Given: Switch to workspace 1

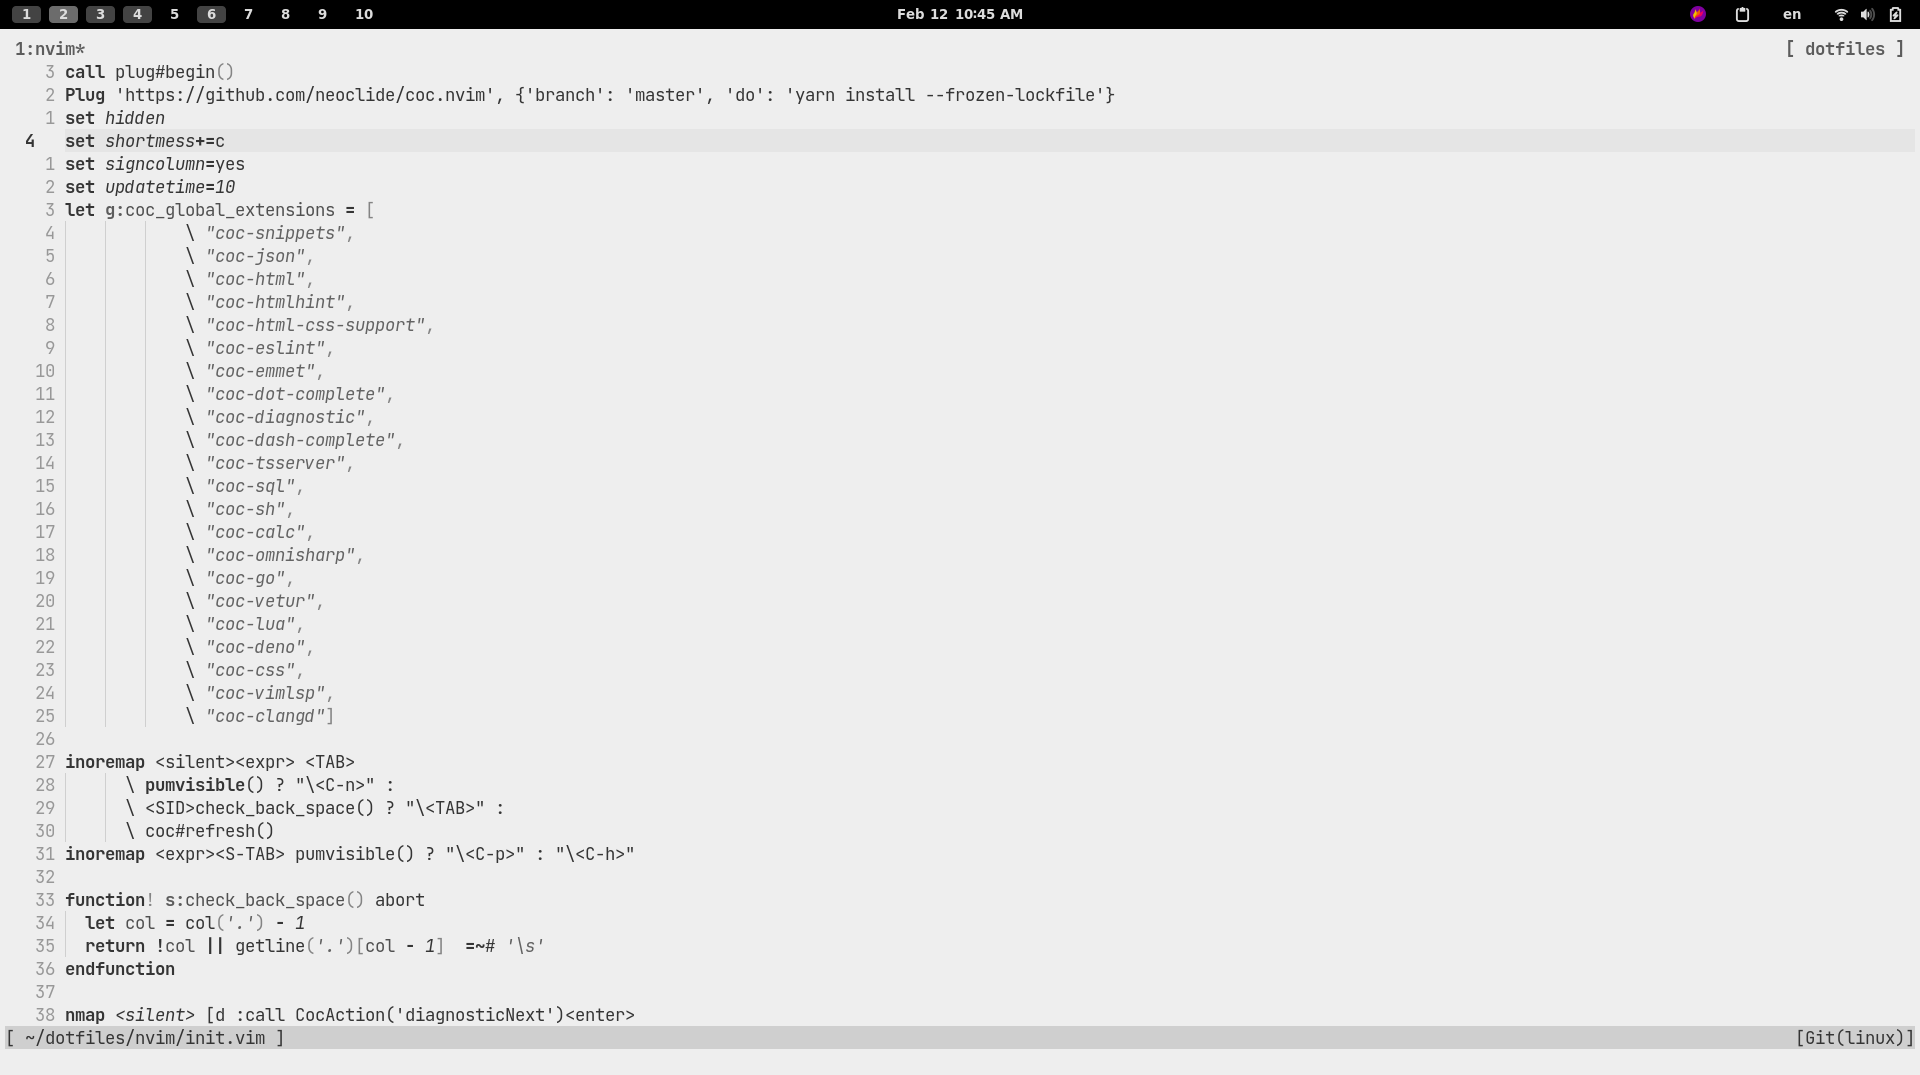Looking at the screenshot, I should pos(26,14).
